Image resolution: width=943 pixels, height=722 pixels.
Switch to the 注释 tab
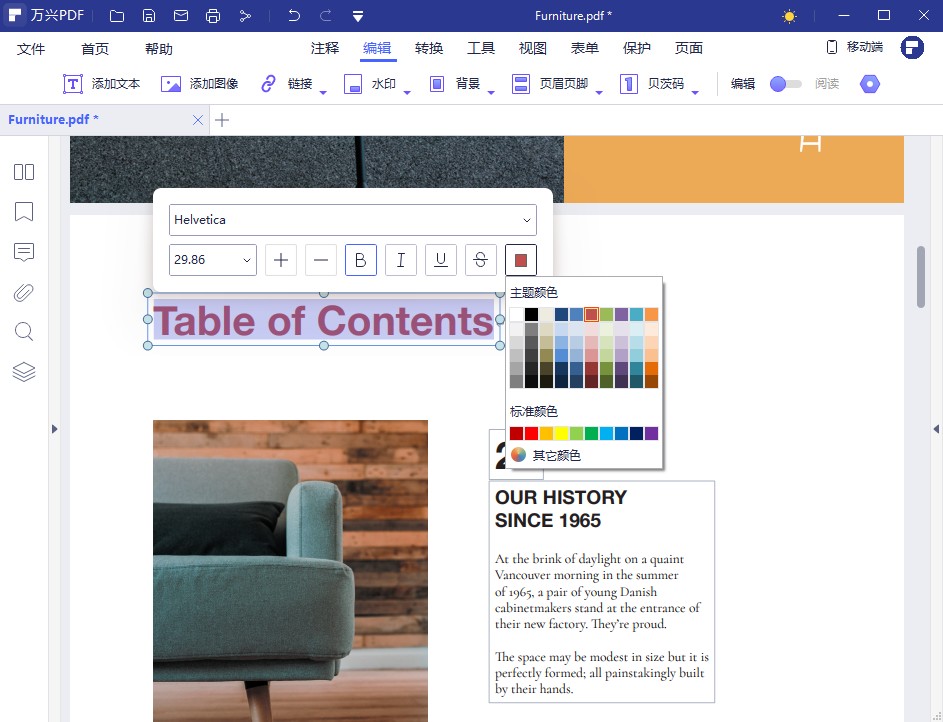pyautogui.click(x=325, y=48)
